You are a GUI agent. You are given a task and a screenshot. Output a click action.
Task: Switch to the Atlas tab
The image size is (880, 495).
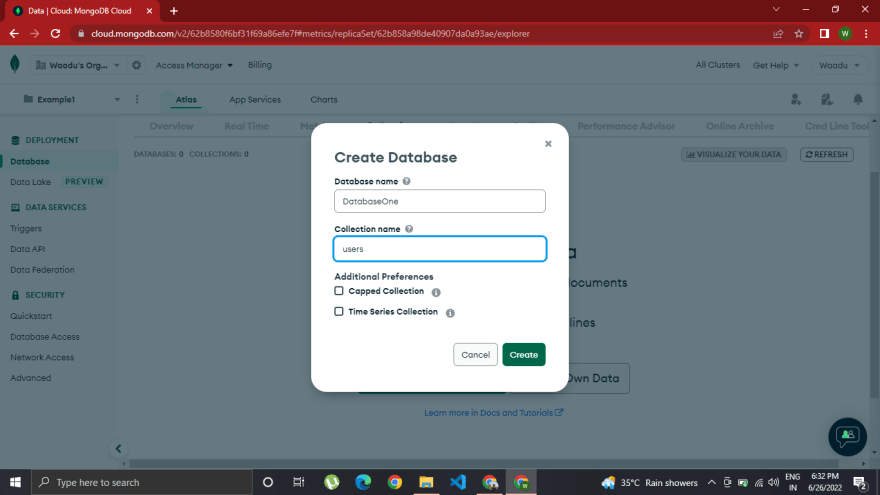(x=186, y=99)
